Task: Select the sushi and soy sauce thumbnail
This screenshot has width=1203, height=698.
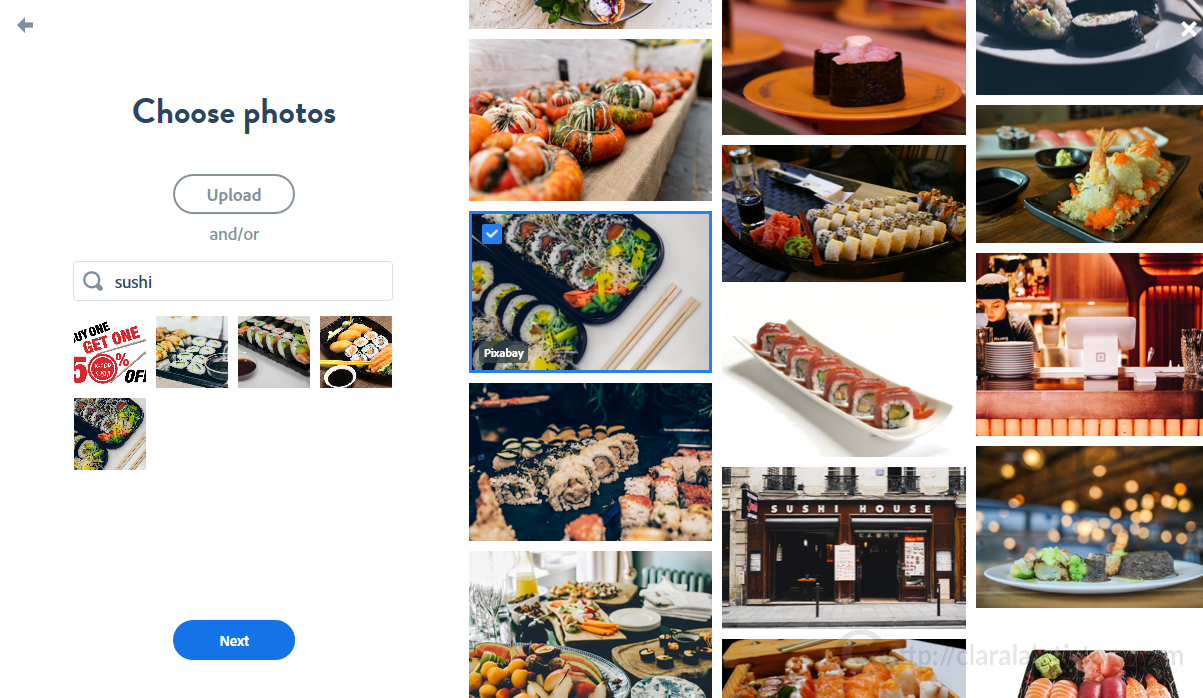Action: [192, 352]
